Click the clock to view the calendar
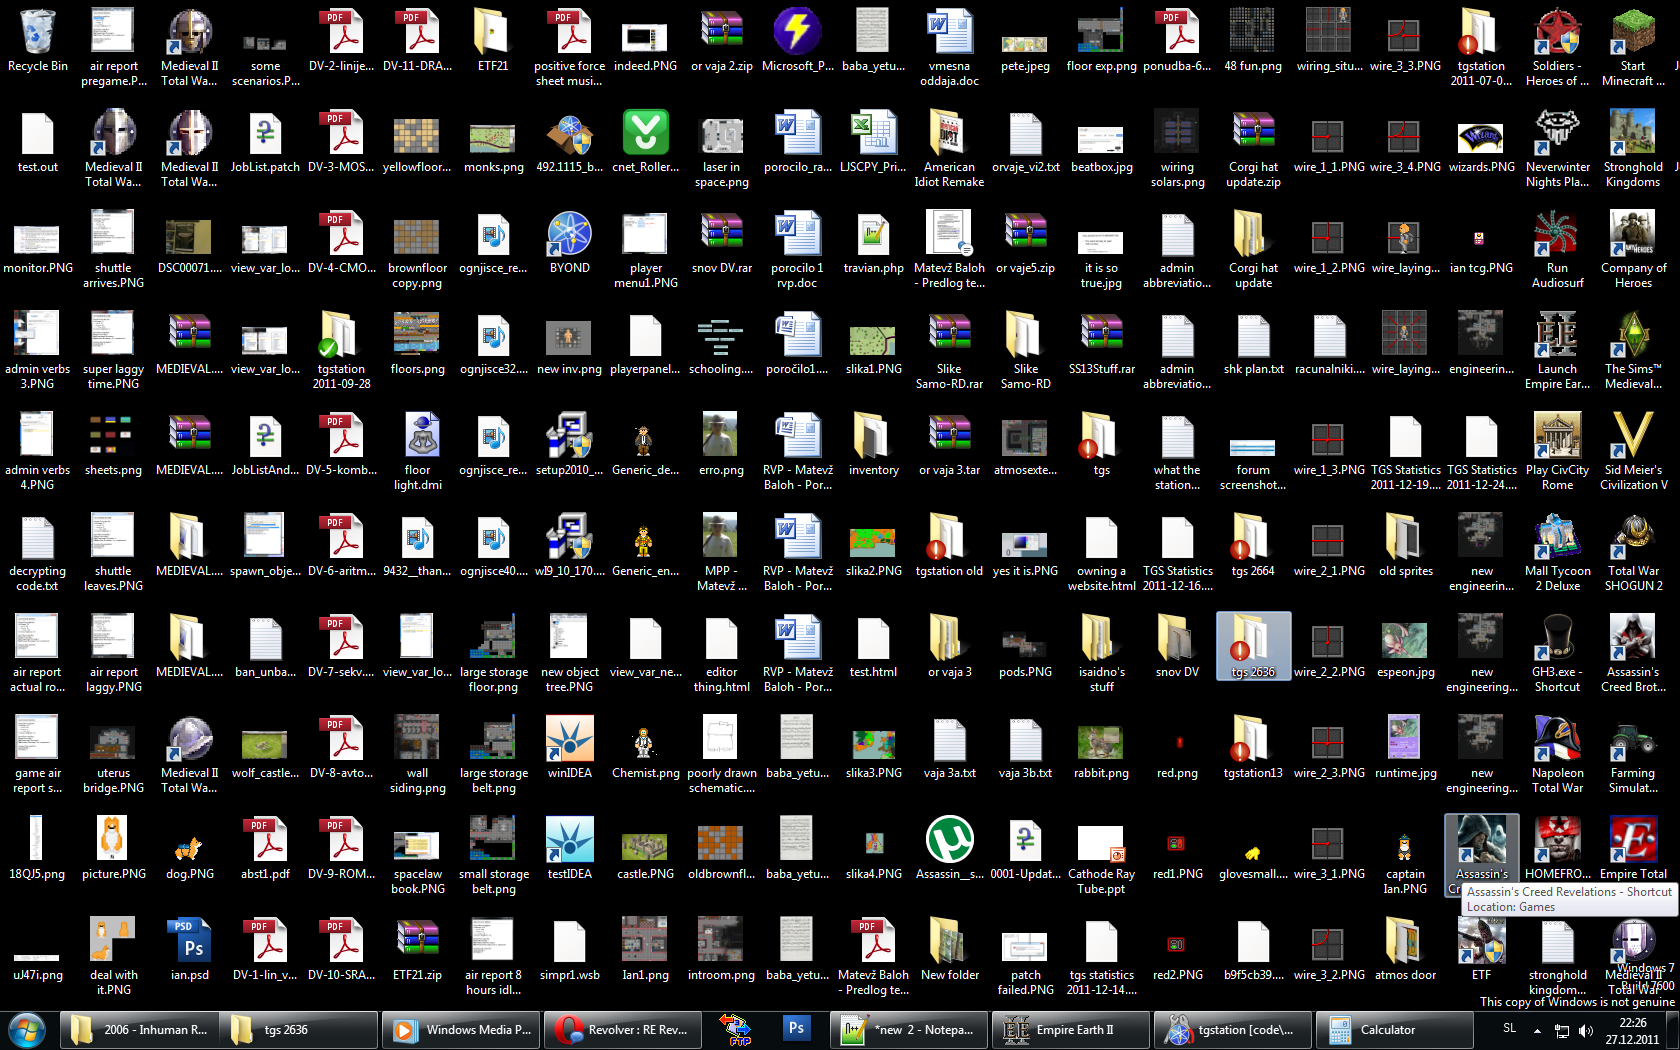Viewport: 1680px width, 1050px height. [1630, 1029]
